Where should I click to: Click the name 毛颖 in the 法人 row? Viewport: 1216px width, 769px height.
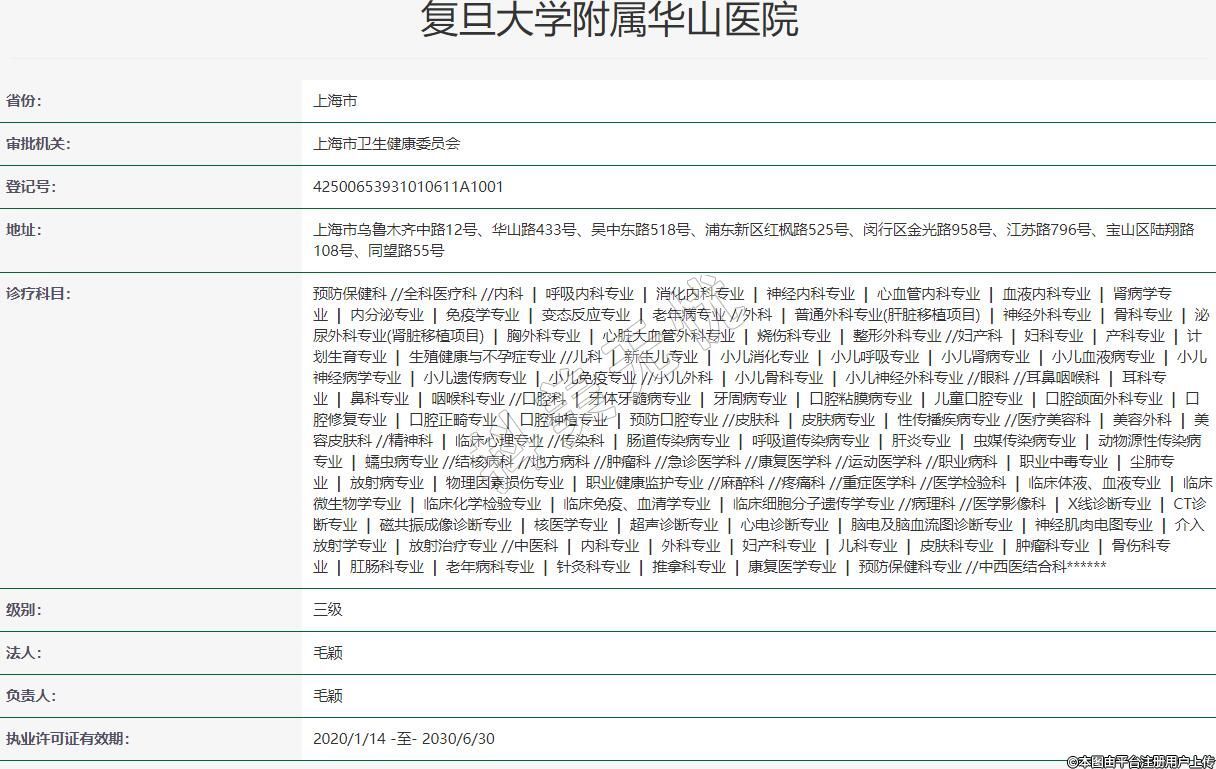pos(328,653)
